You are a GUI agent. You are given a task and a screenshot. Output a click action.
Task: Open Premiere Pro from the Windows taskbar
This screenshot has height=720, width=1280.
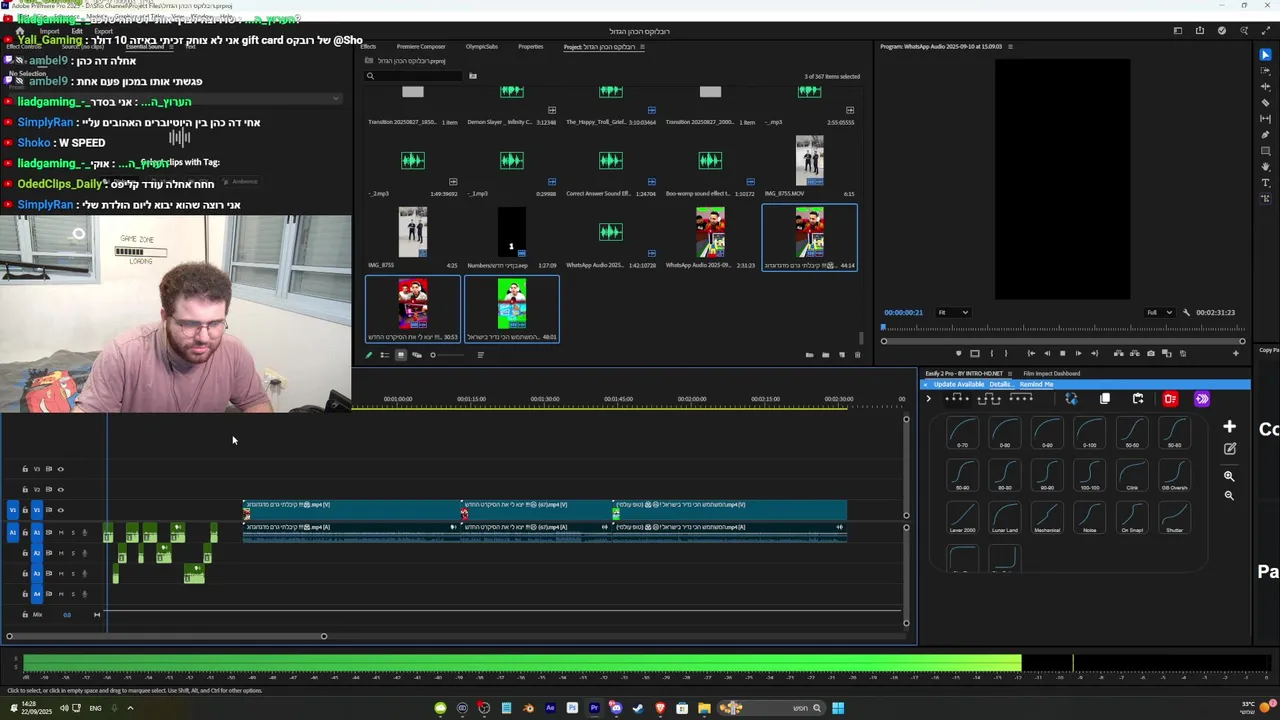click(594, 708)
